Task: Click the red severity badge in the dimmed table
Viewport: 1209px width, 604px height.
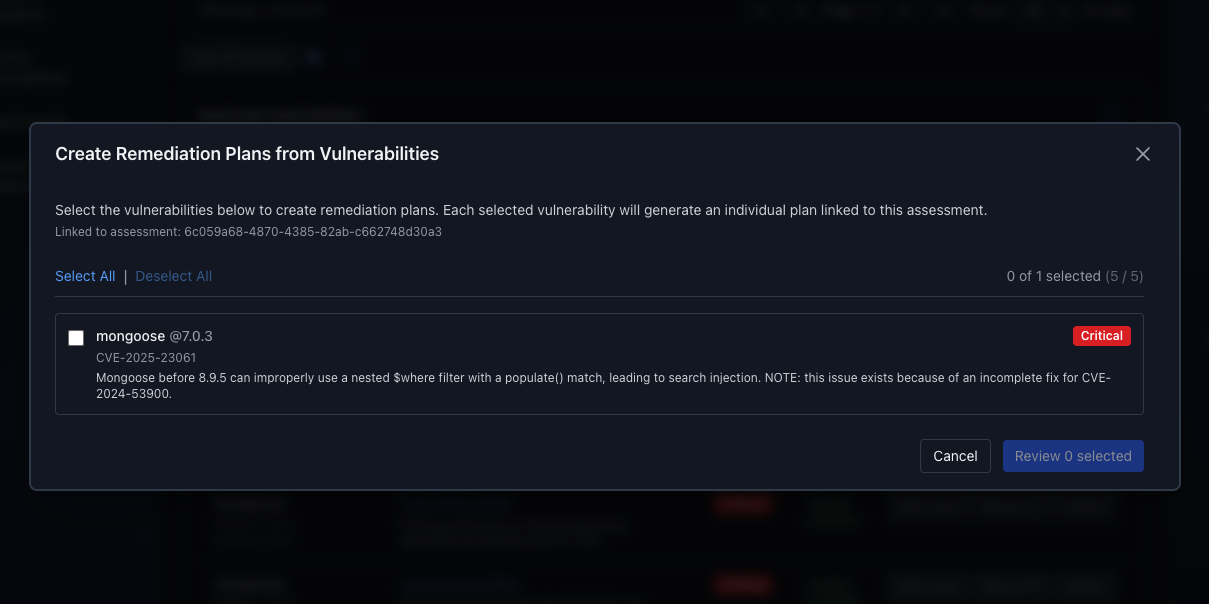Action: tap(742, 505)
